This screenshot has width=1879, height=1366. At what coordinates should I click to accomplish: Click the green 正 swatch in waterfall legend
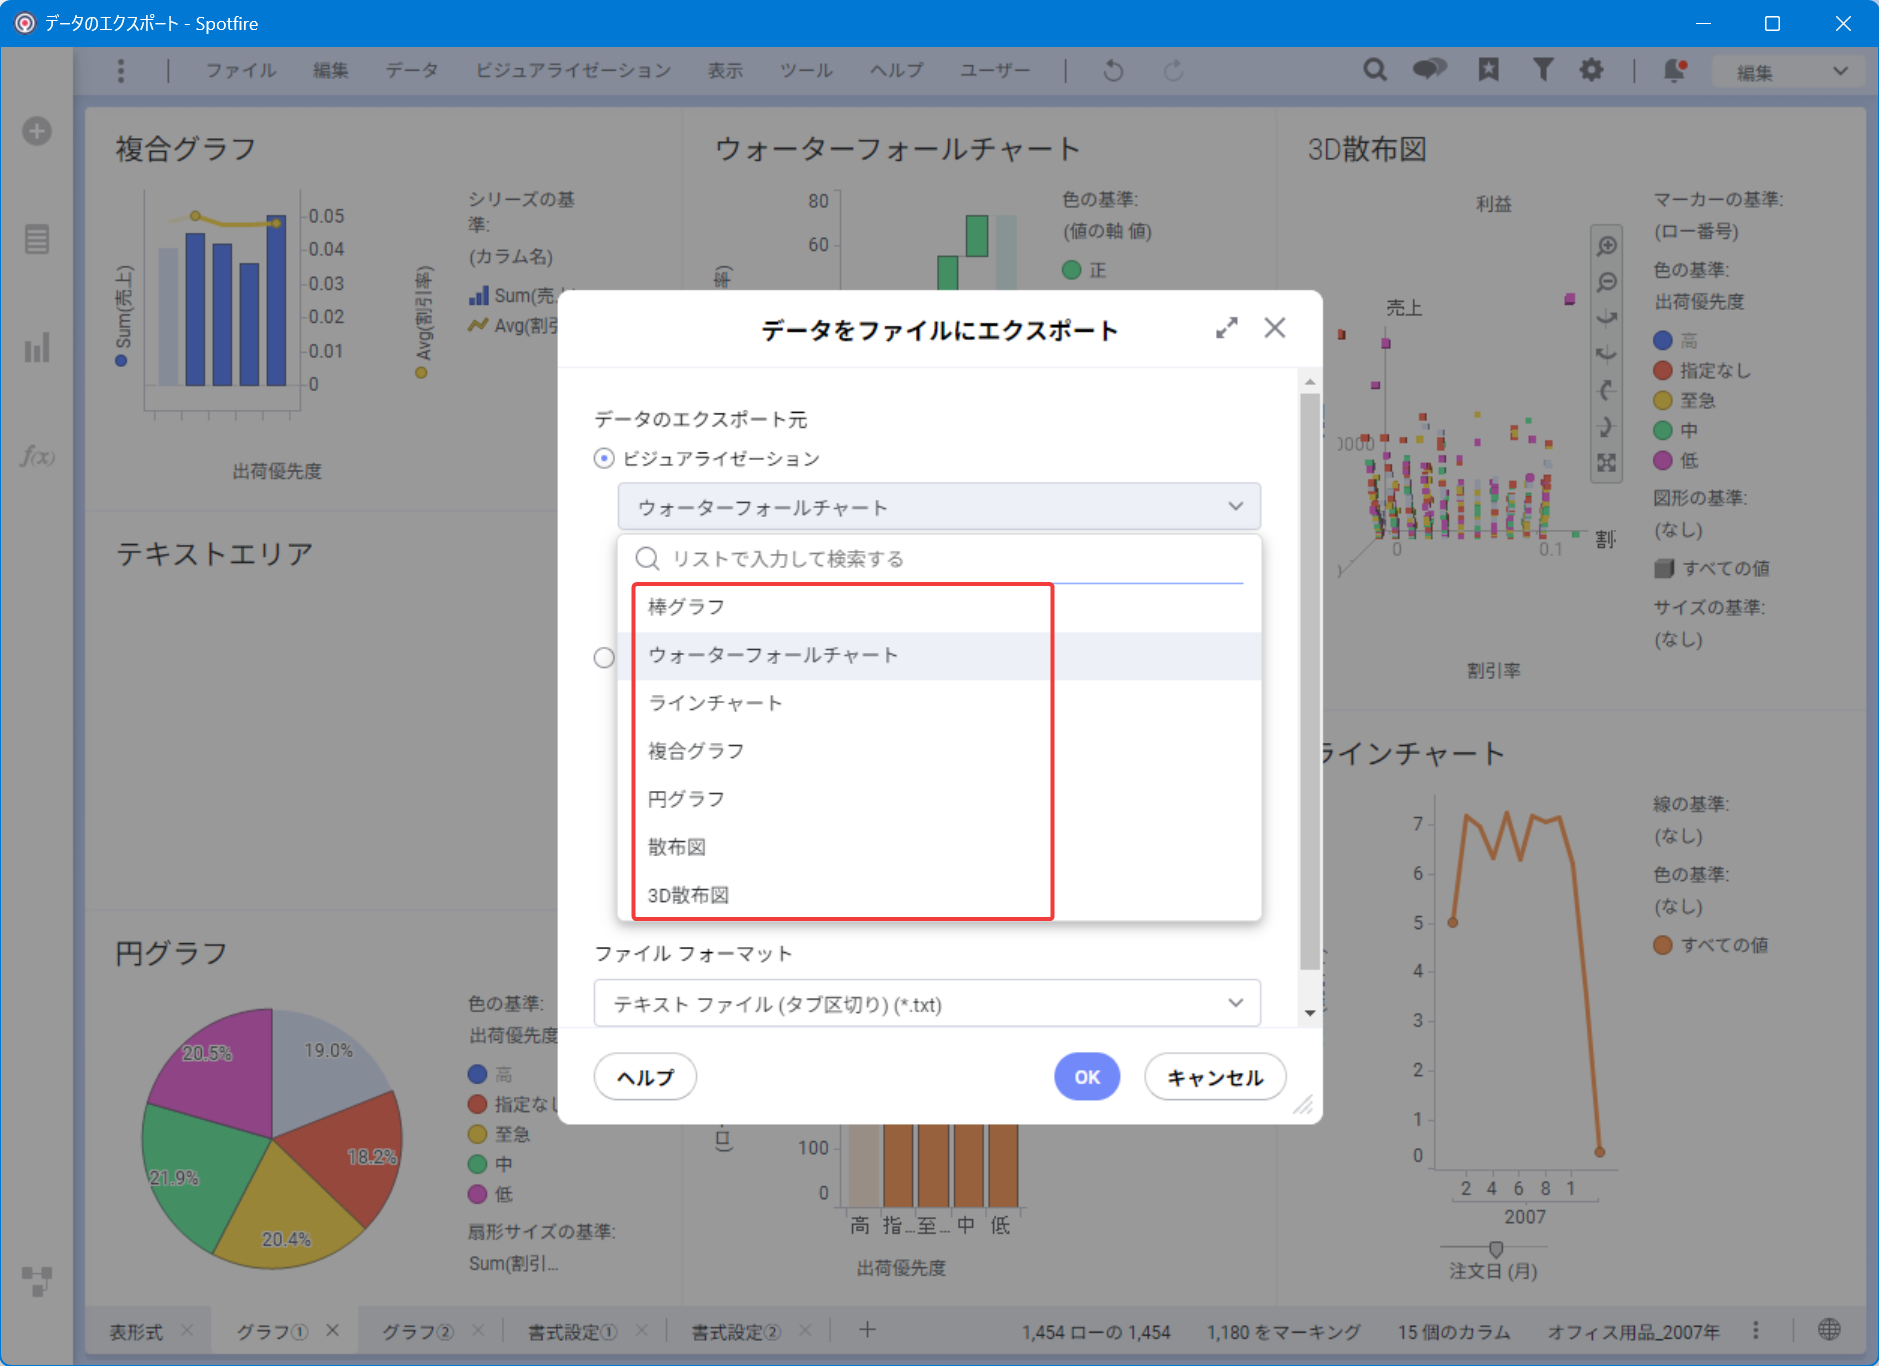[1072, 270]
